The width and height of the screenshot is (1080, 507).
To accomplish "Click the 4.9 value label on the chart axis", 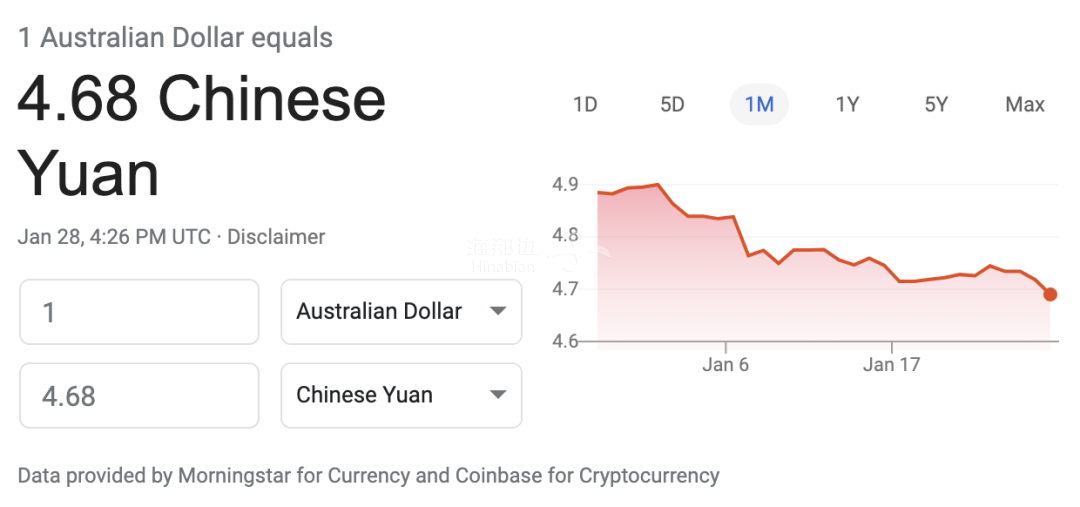I will [x=565, y=185].
